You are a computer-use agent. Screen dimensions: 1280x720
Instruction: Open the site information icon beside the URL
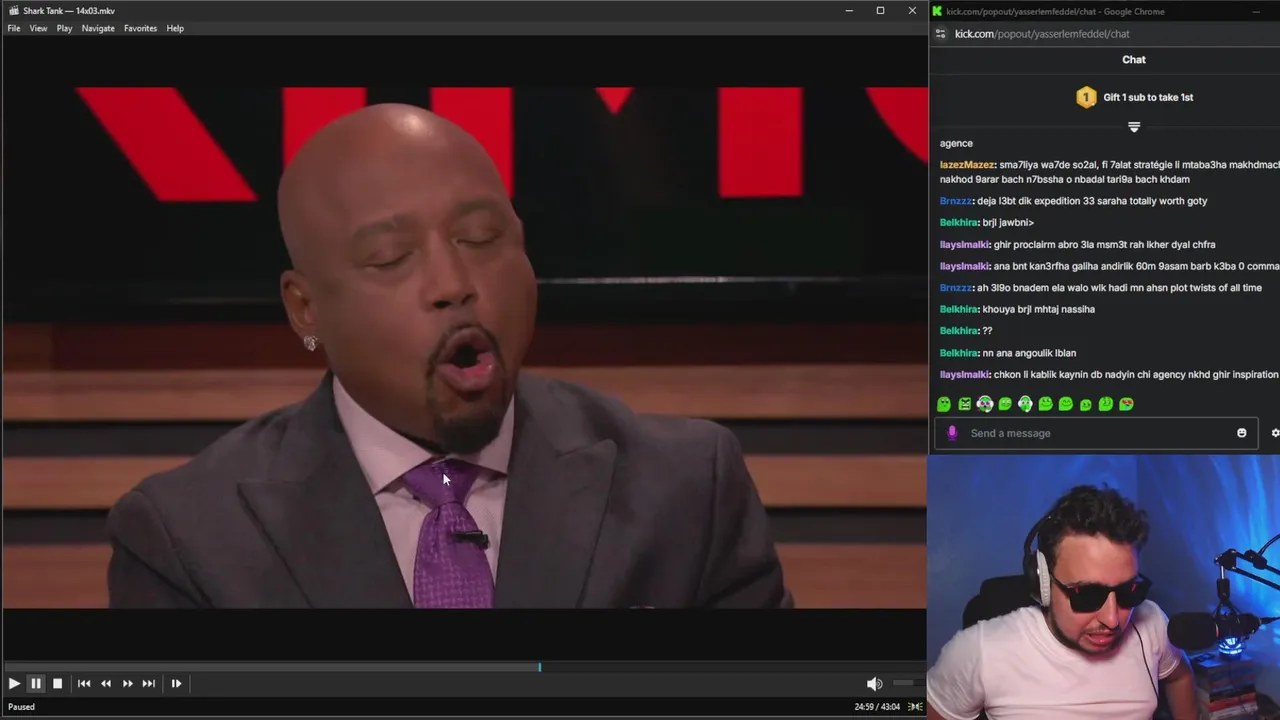pyautogui.click(x=940, y=34)
